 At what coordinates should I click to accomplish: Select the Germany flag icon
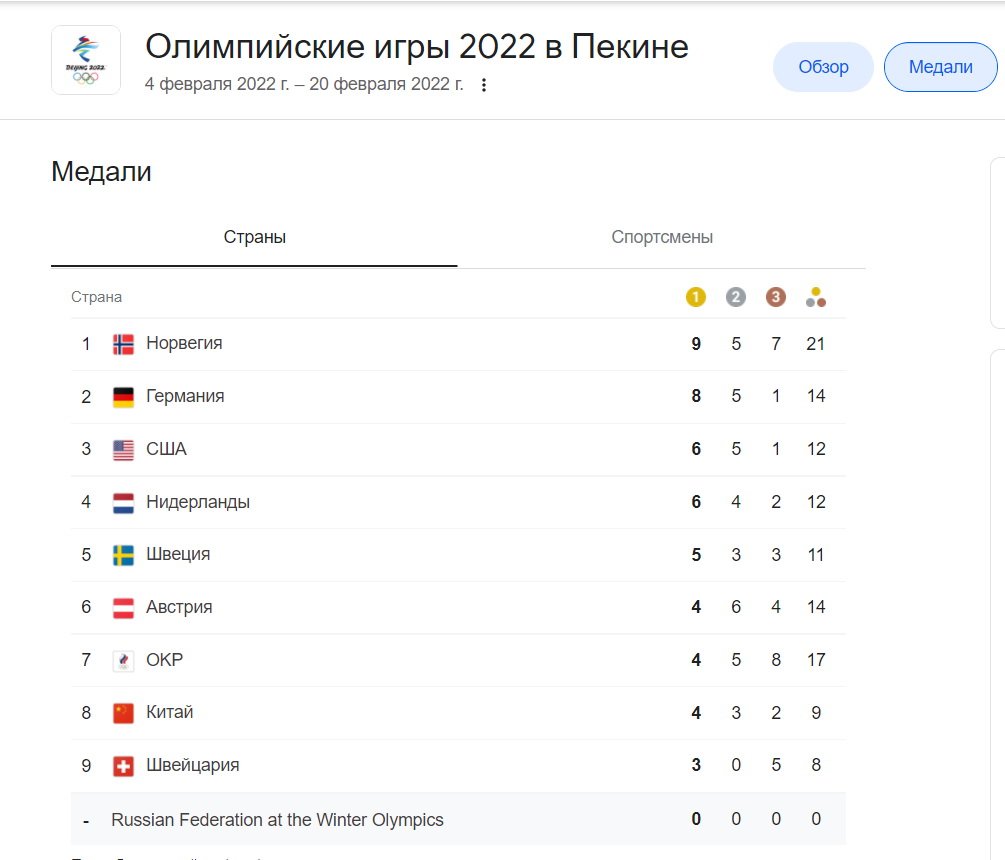[122, 395]
